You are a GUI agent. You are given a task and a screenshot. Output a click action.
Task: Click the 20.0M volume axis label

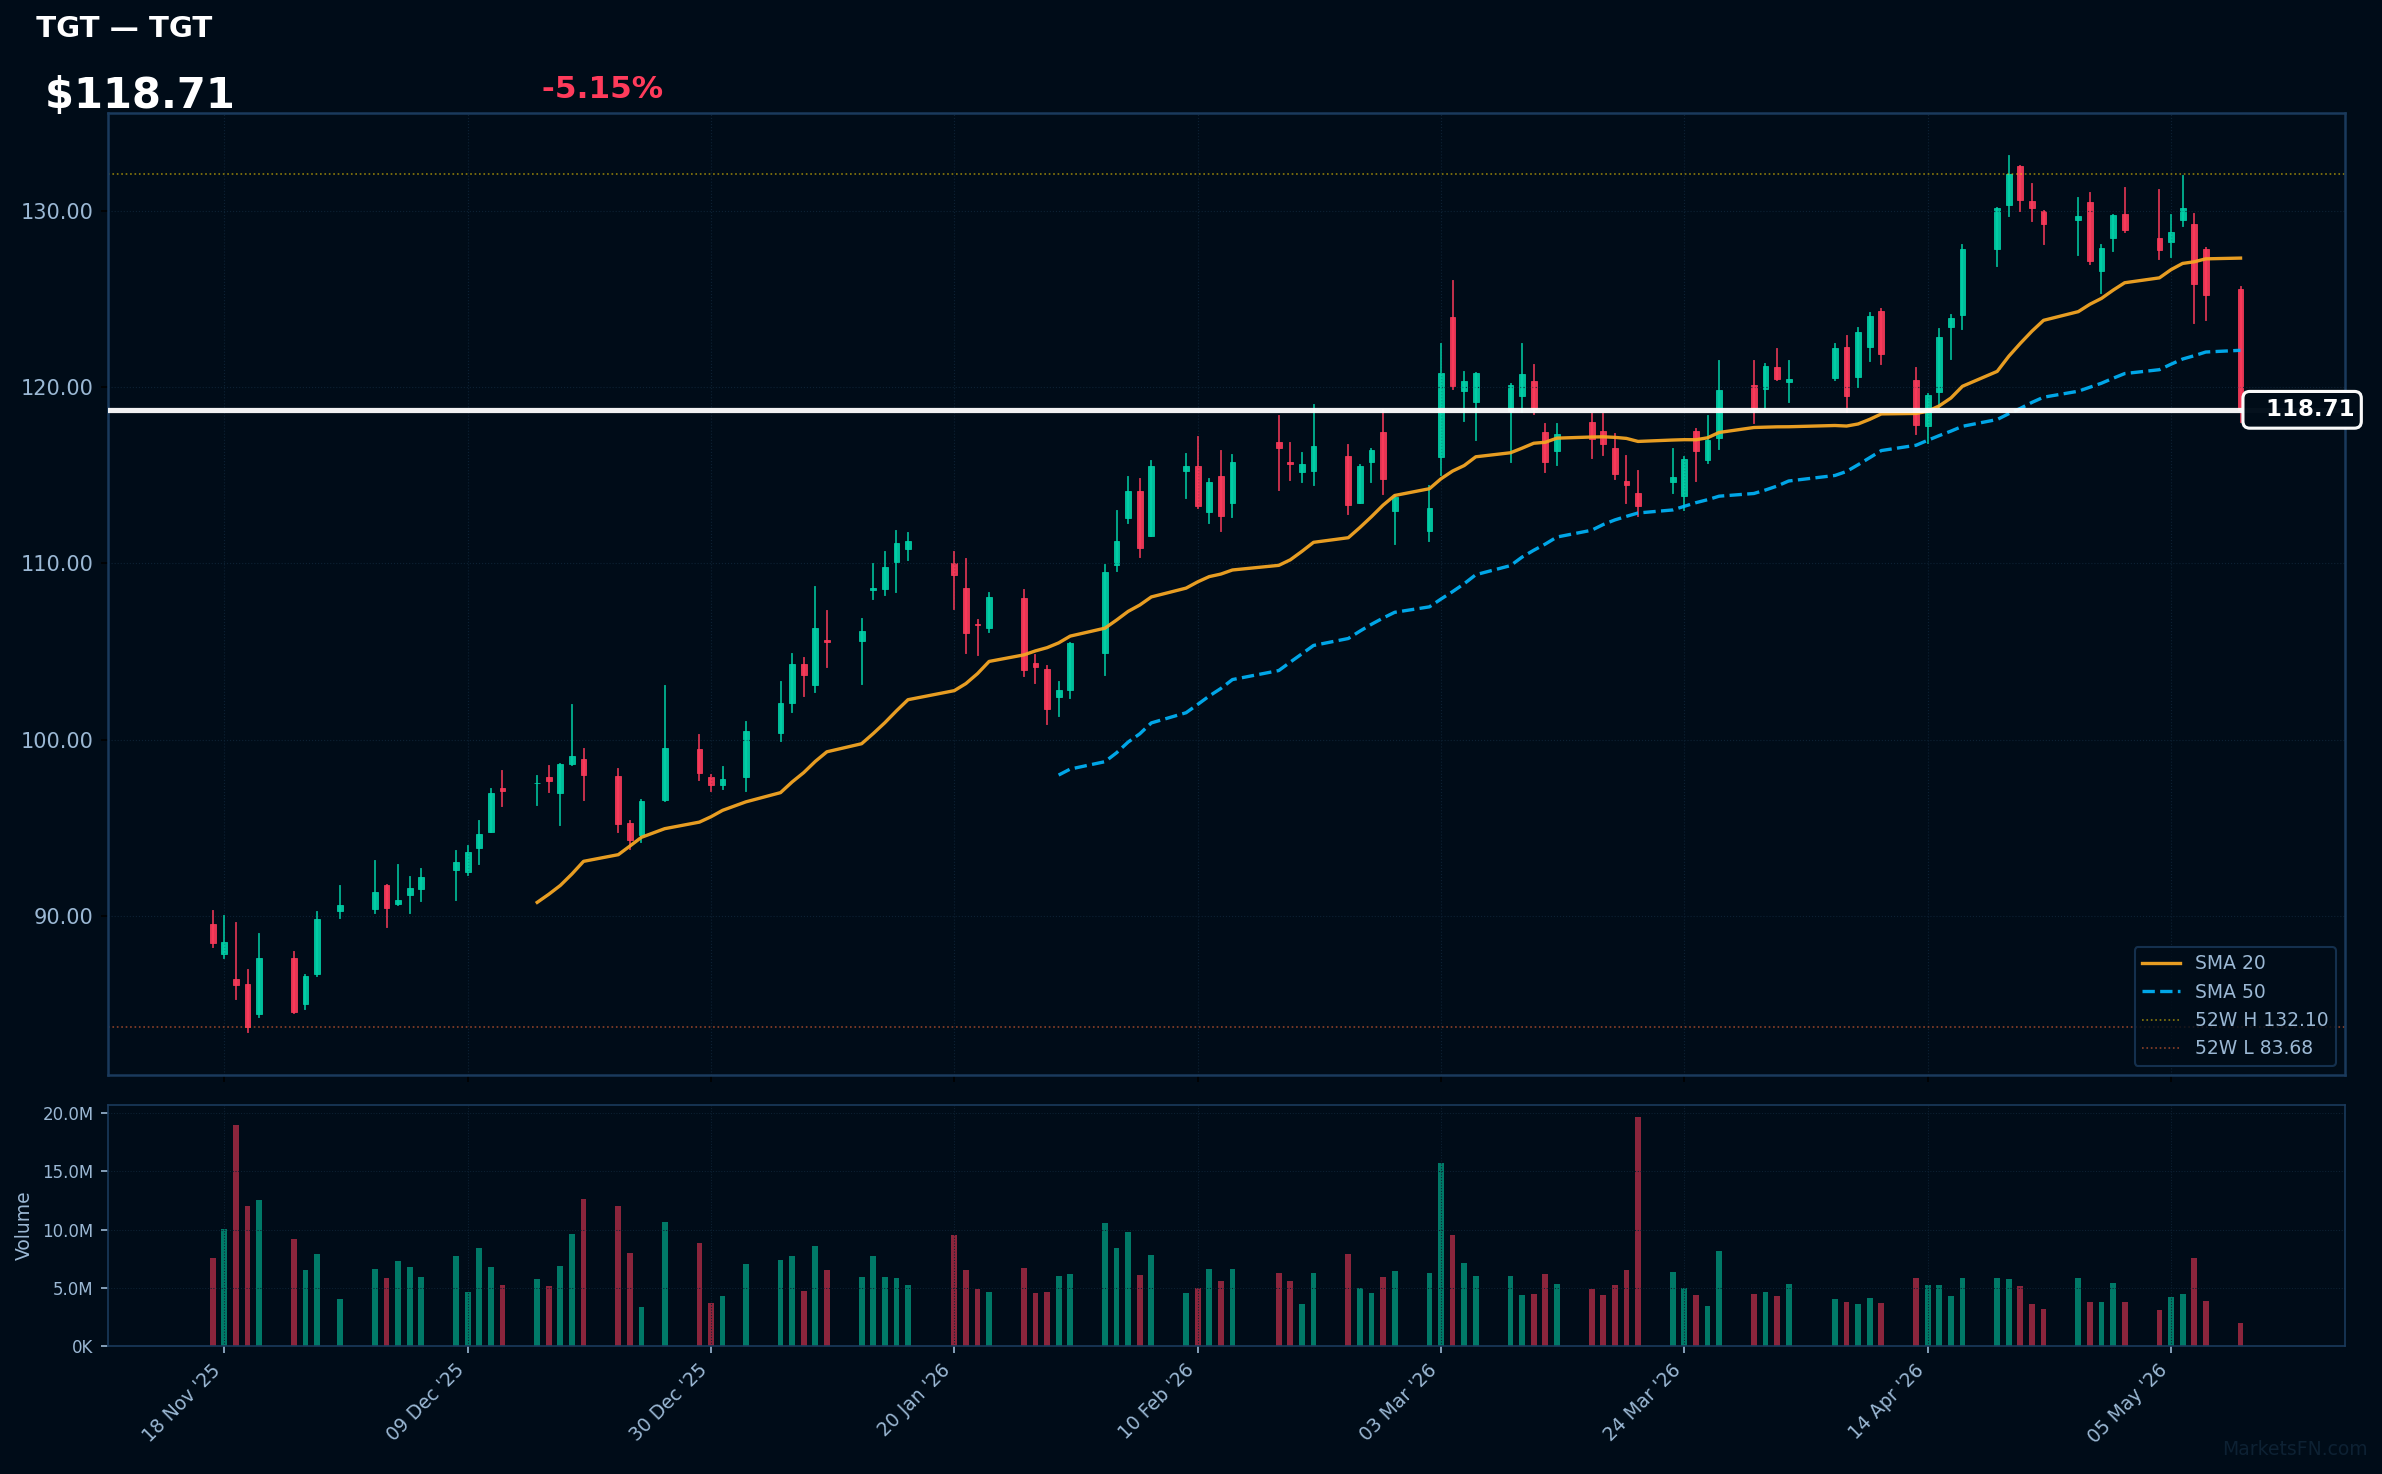(68, 1114)
